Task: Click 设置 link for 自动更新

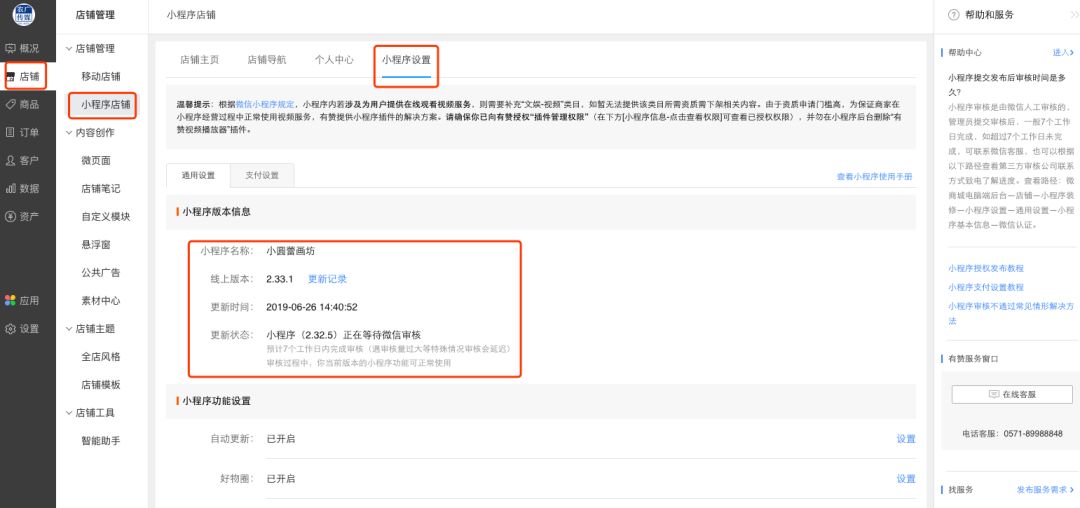Action: click(x=905, y=439)
